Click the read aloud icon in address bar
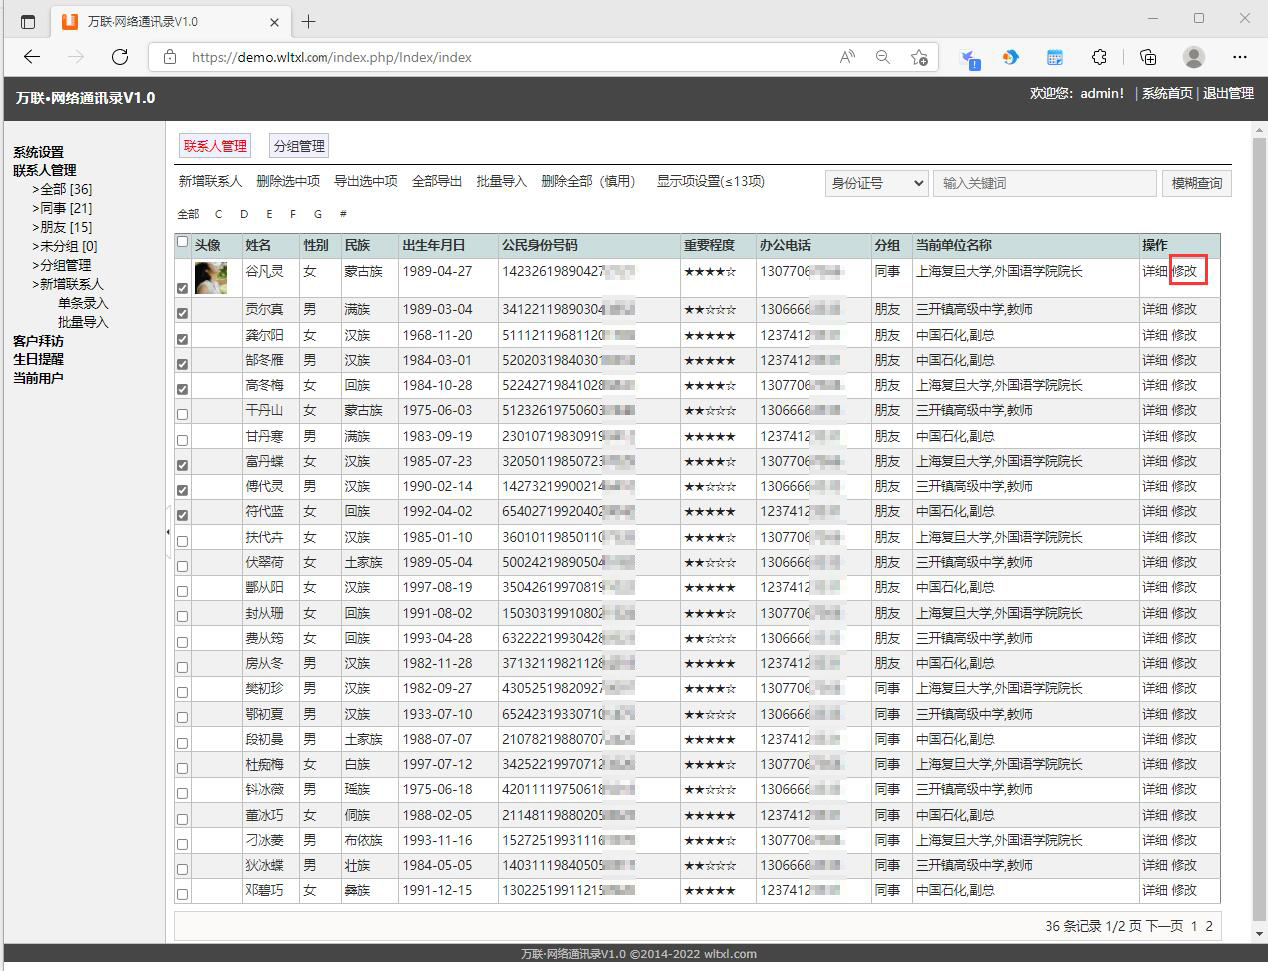The height and width of the screenshot is (971, 1268). [x=847, y=57]
